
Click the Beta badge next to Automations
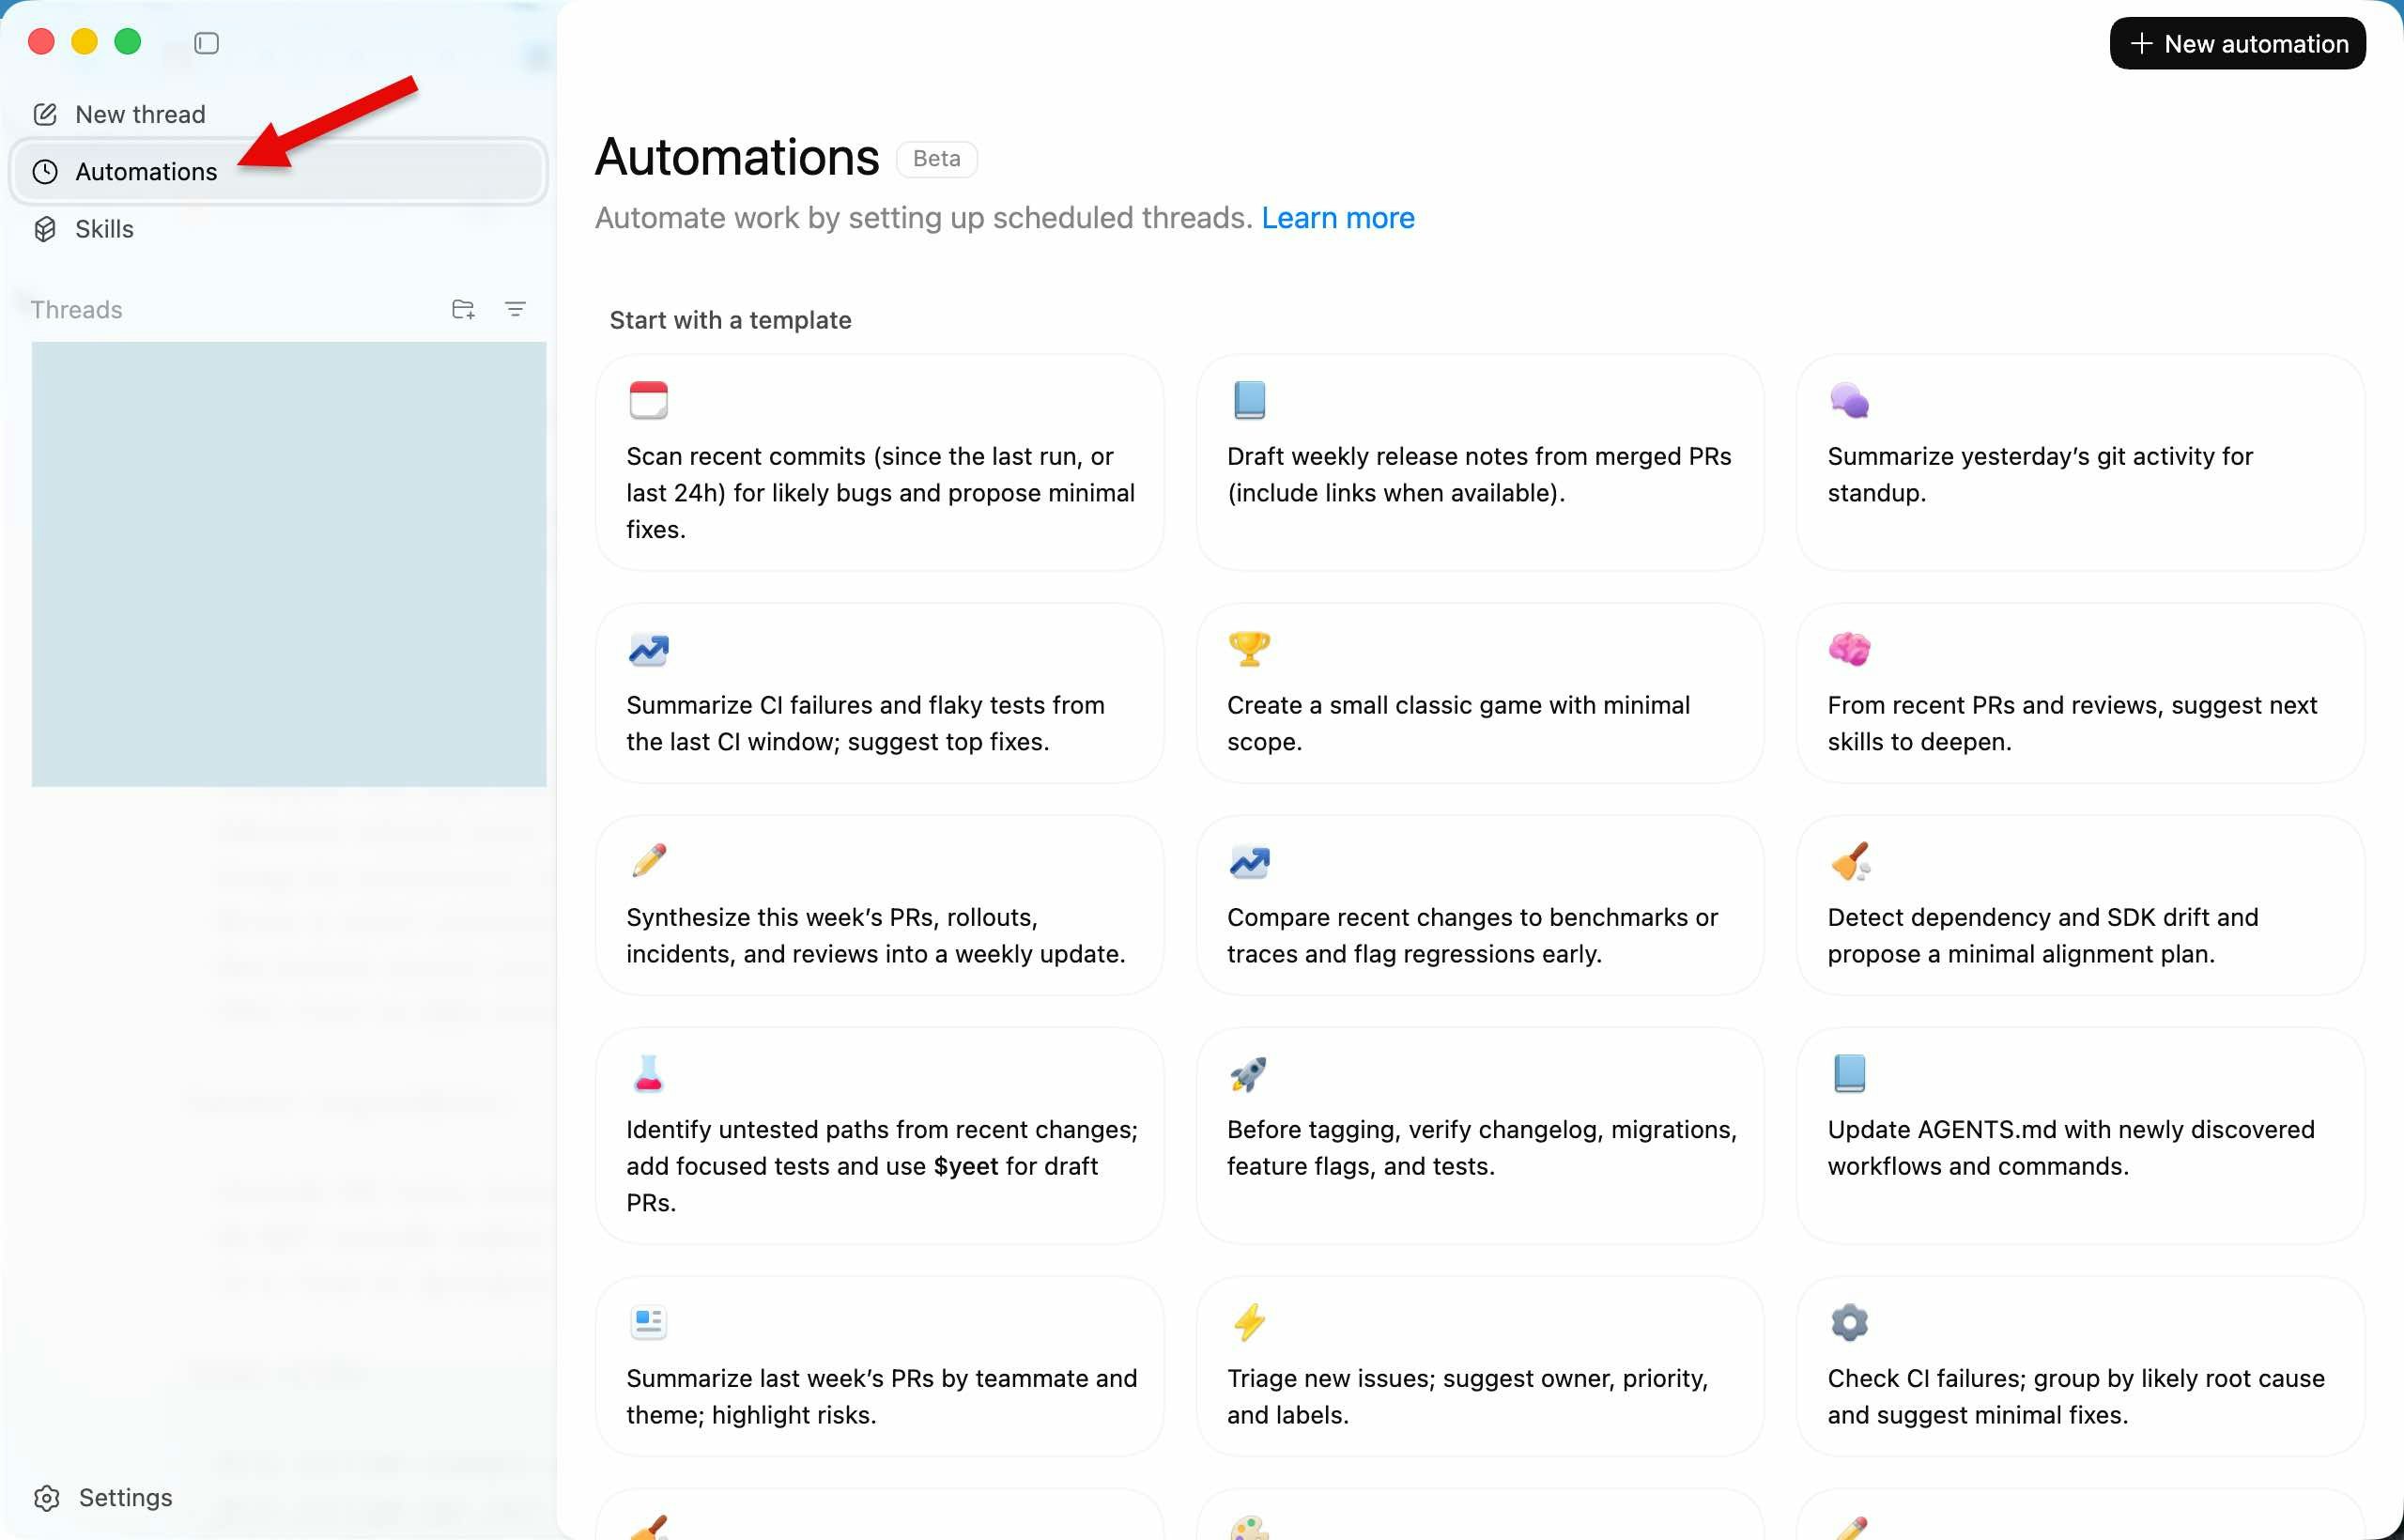pos(936,159)
